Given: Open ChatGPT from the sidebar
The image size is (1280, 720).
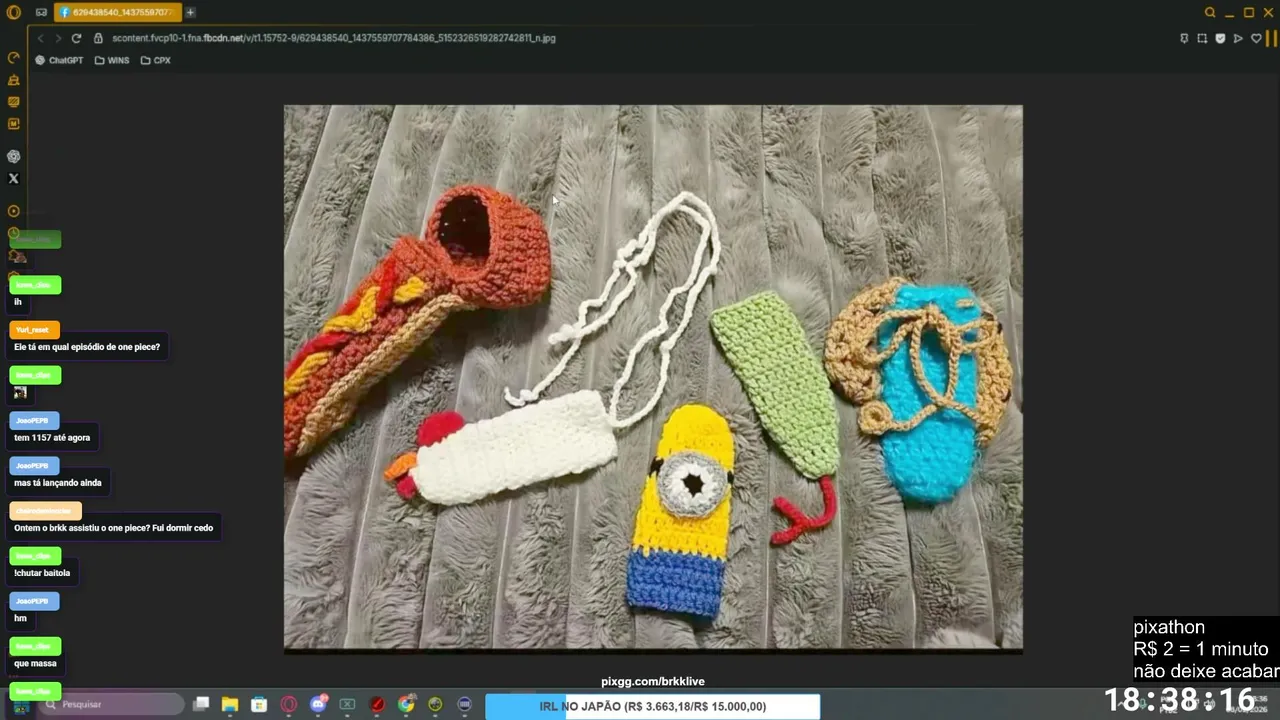Looking at the screenshot, I should click(14, 156).
